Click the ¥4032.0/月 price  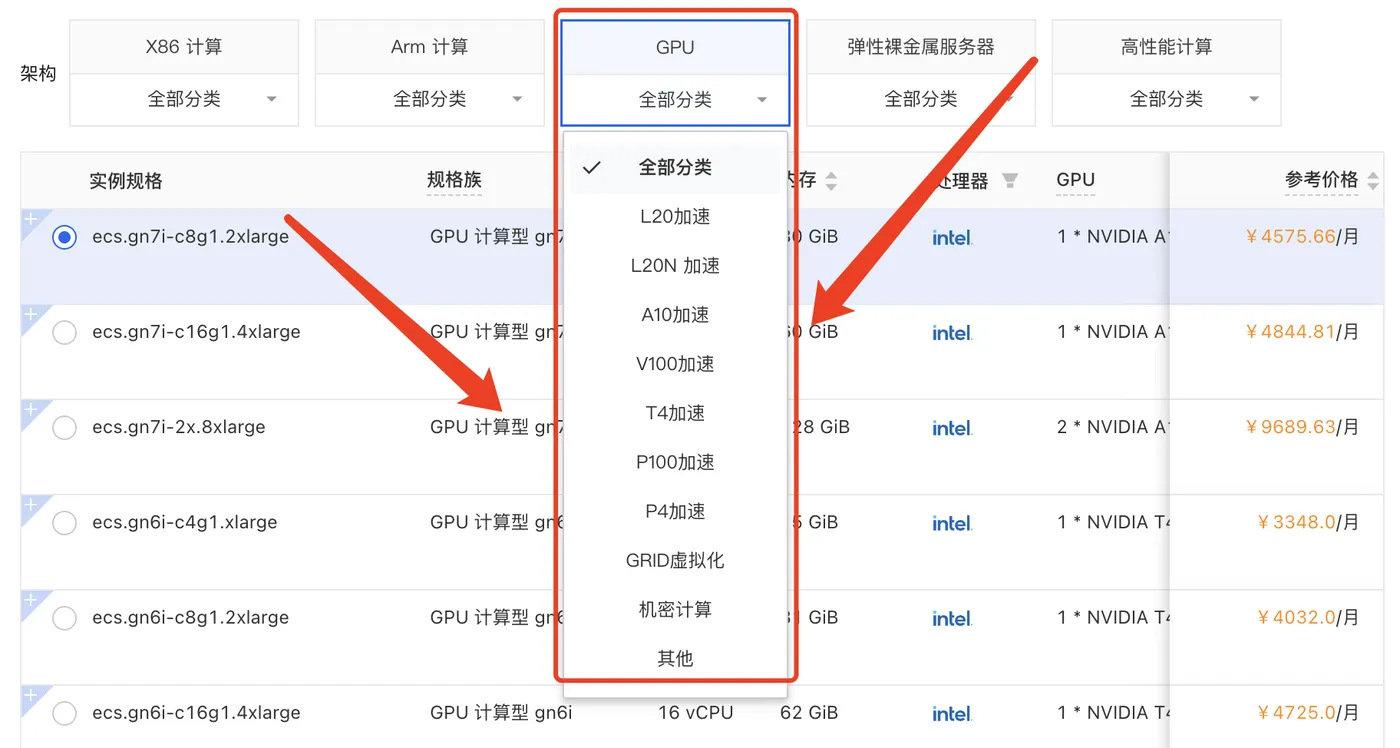pos(1308,617)
